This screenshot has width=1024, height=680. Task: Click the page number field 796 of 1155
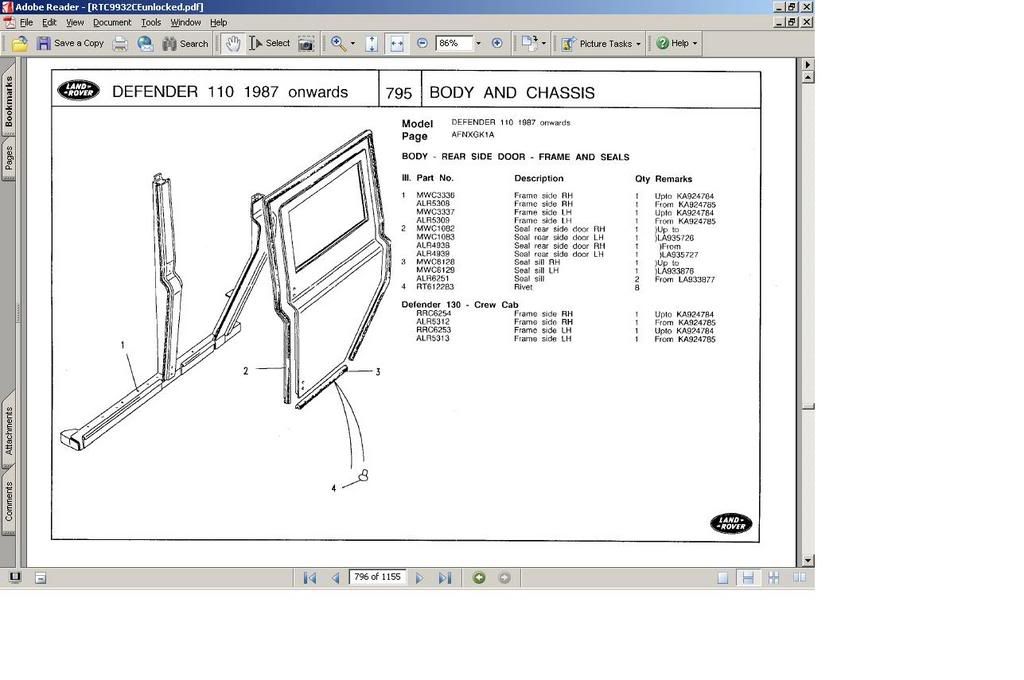click(x=377, y=577)
